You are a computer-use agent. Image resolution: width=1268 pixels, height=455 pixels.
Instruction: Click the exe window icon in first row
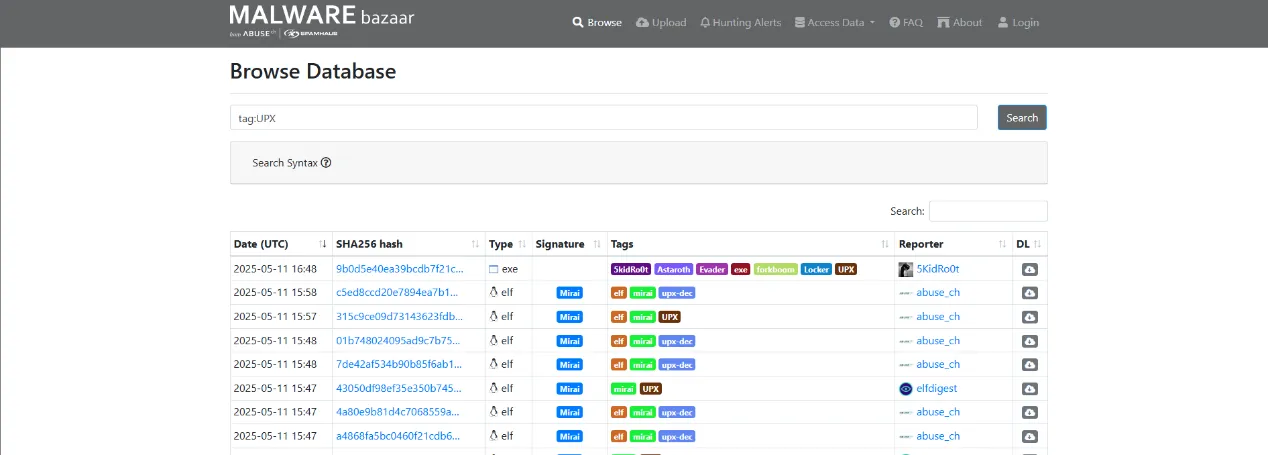pos(493,269)
